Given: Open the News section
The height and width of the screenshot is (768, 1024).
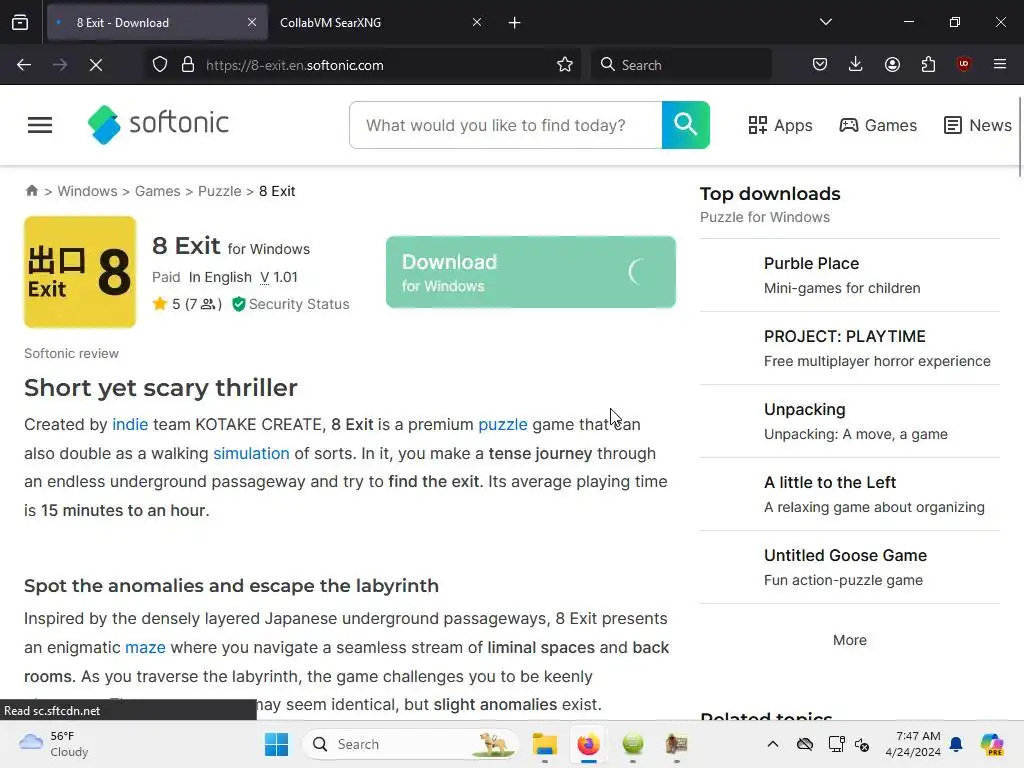Looking at the screenshot, I should click(978, 125).
